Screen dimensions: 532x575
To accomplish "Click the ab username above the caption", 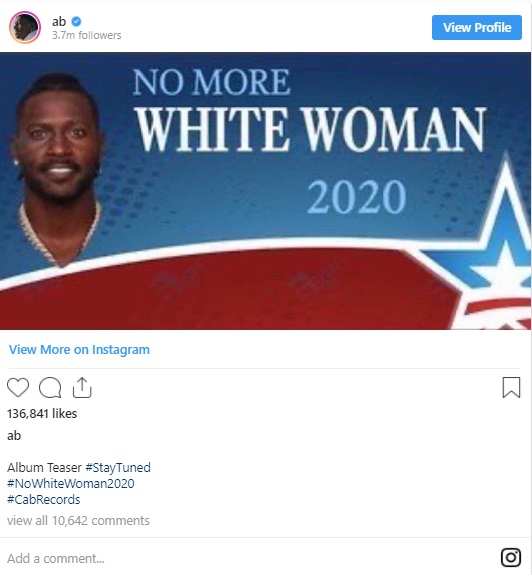I will click(x=14, y=436).
